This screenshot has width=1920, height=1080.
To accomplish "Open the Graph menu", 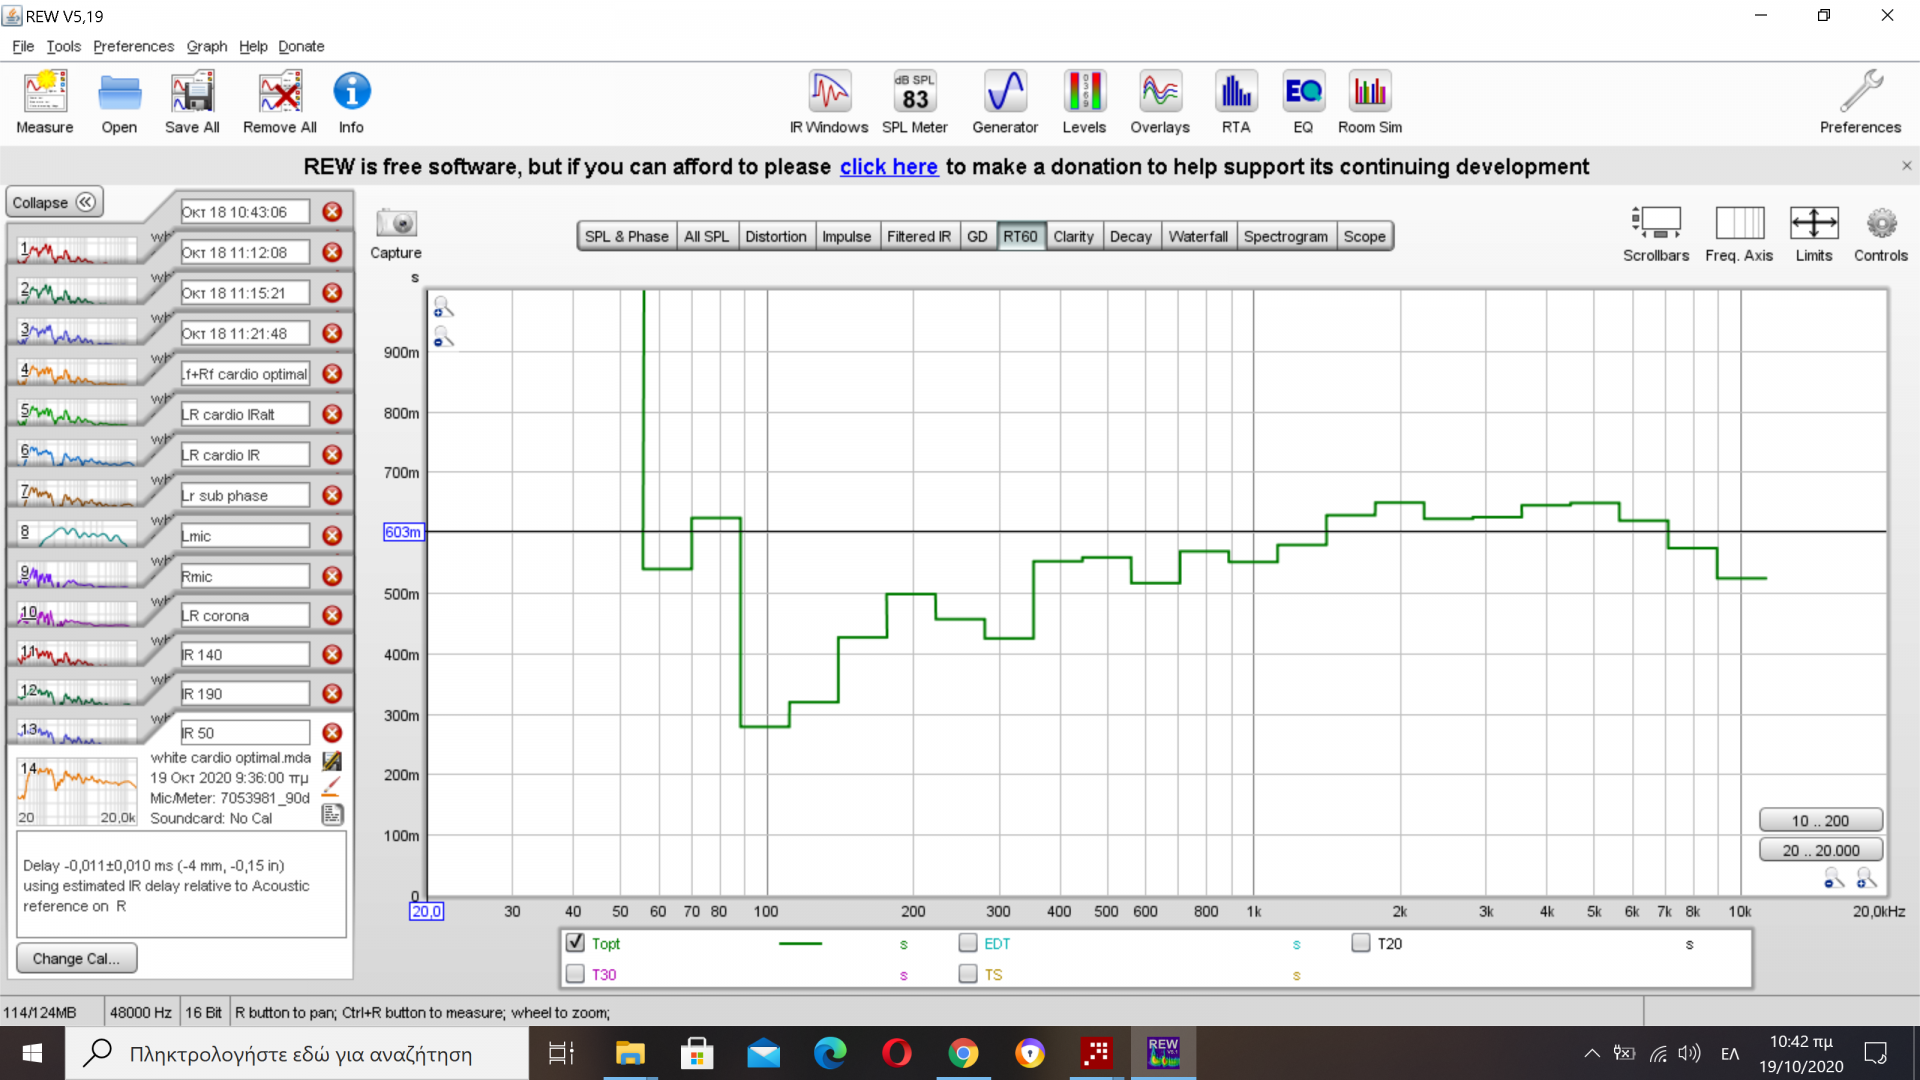I will tap(207, 46).
